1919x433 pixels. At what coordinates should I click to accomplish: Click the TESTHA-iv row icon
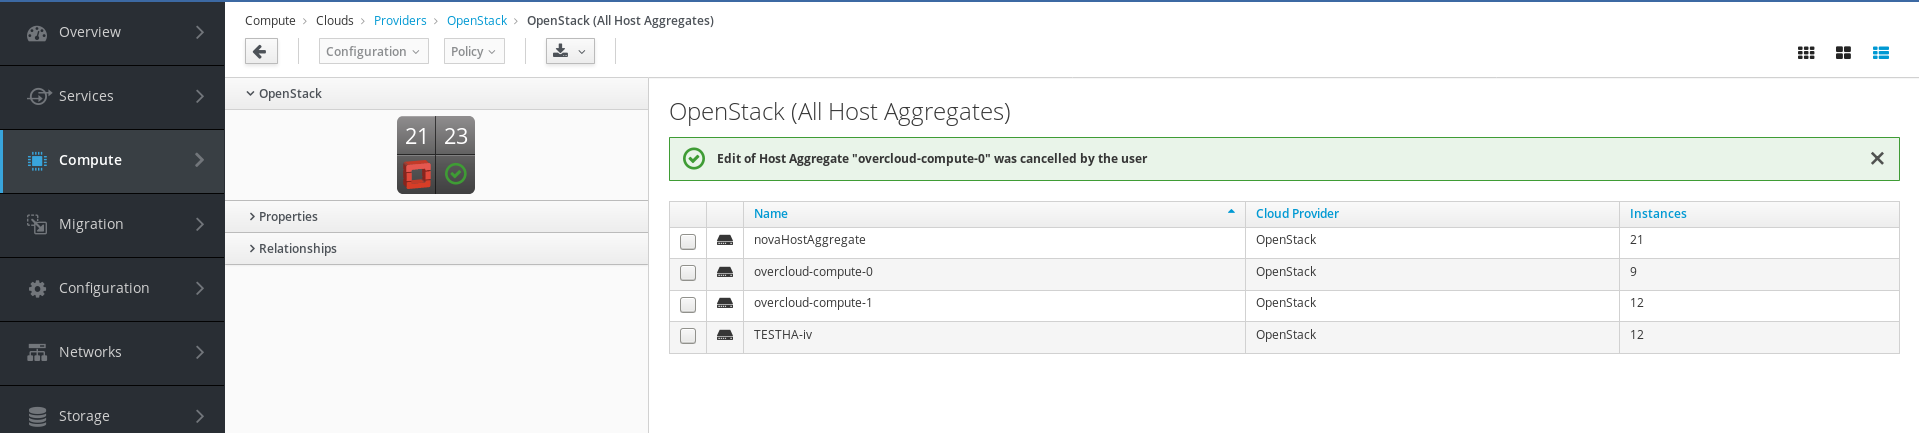(x=725, y=335)
